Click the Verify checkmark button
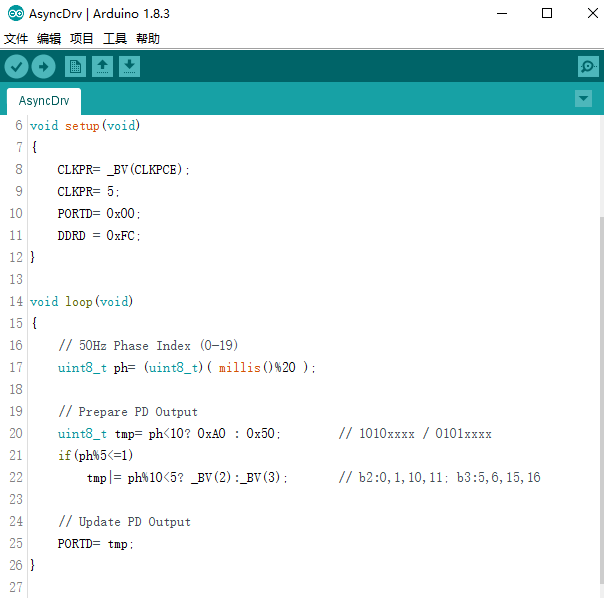 [16, 67]
